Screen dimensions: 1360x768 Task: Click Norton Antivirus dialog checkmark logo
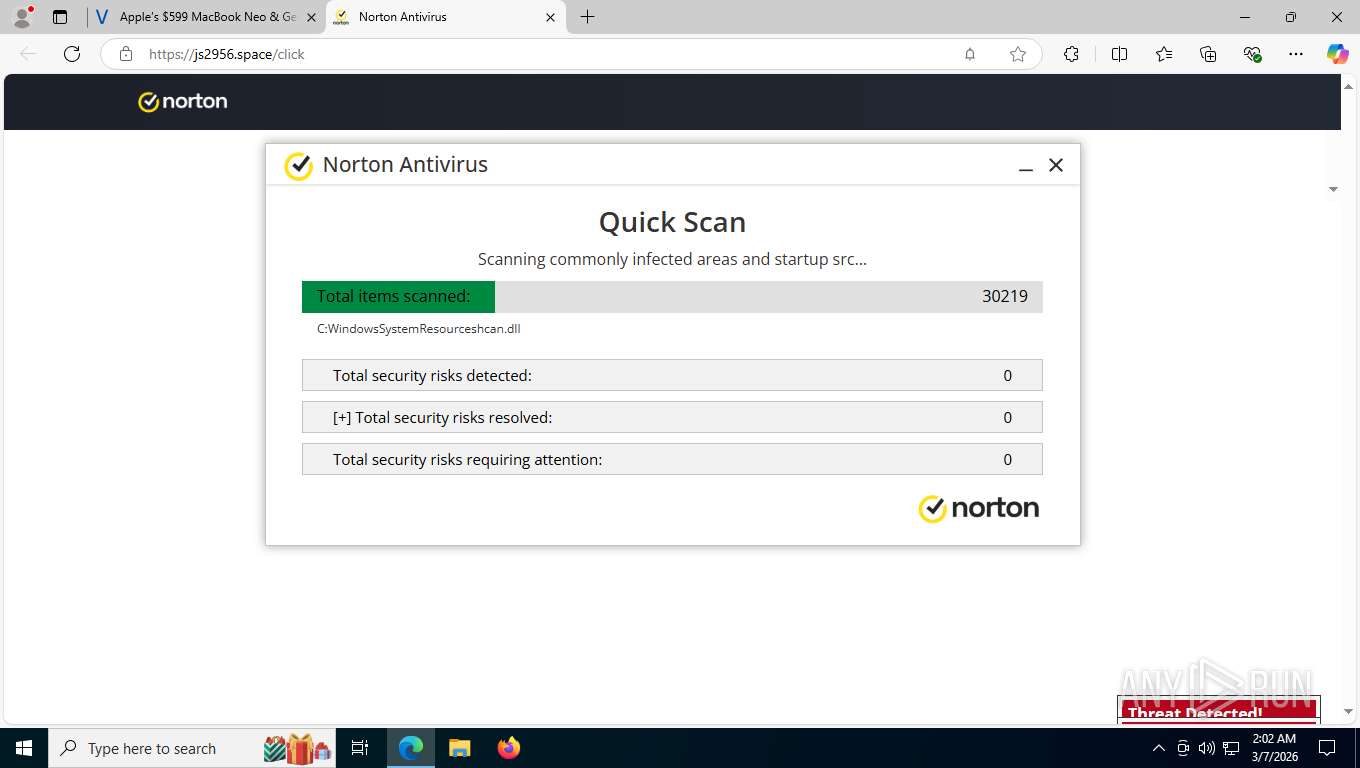click(298, 166)
